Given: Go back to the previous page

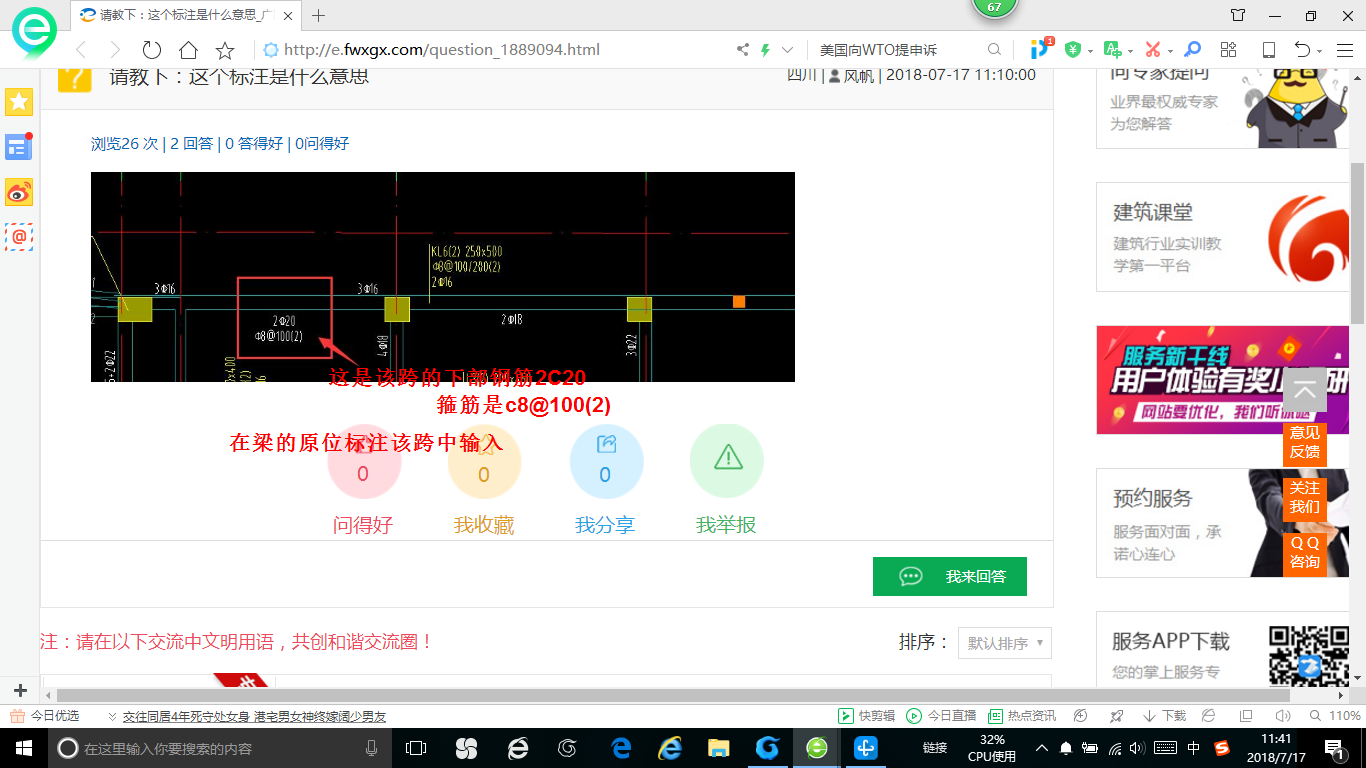Looking at the screenshot, I should (x=81, y=50).
